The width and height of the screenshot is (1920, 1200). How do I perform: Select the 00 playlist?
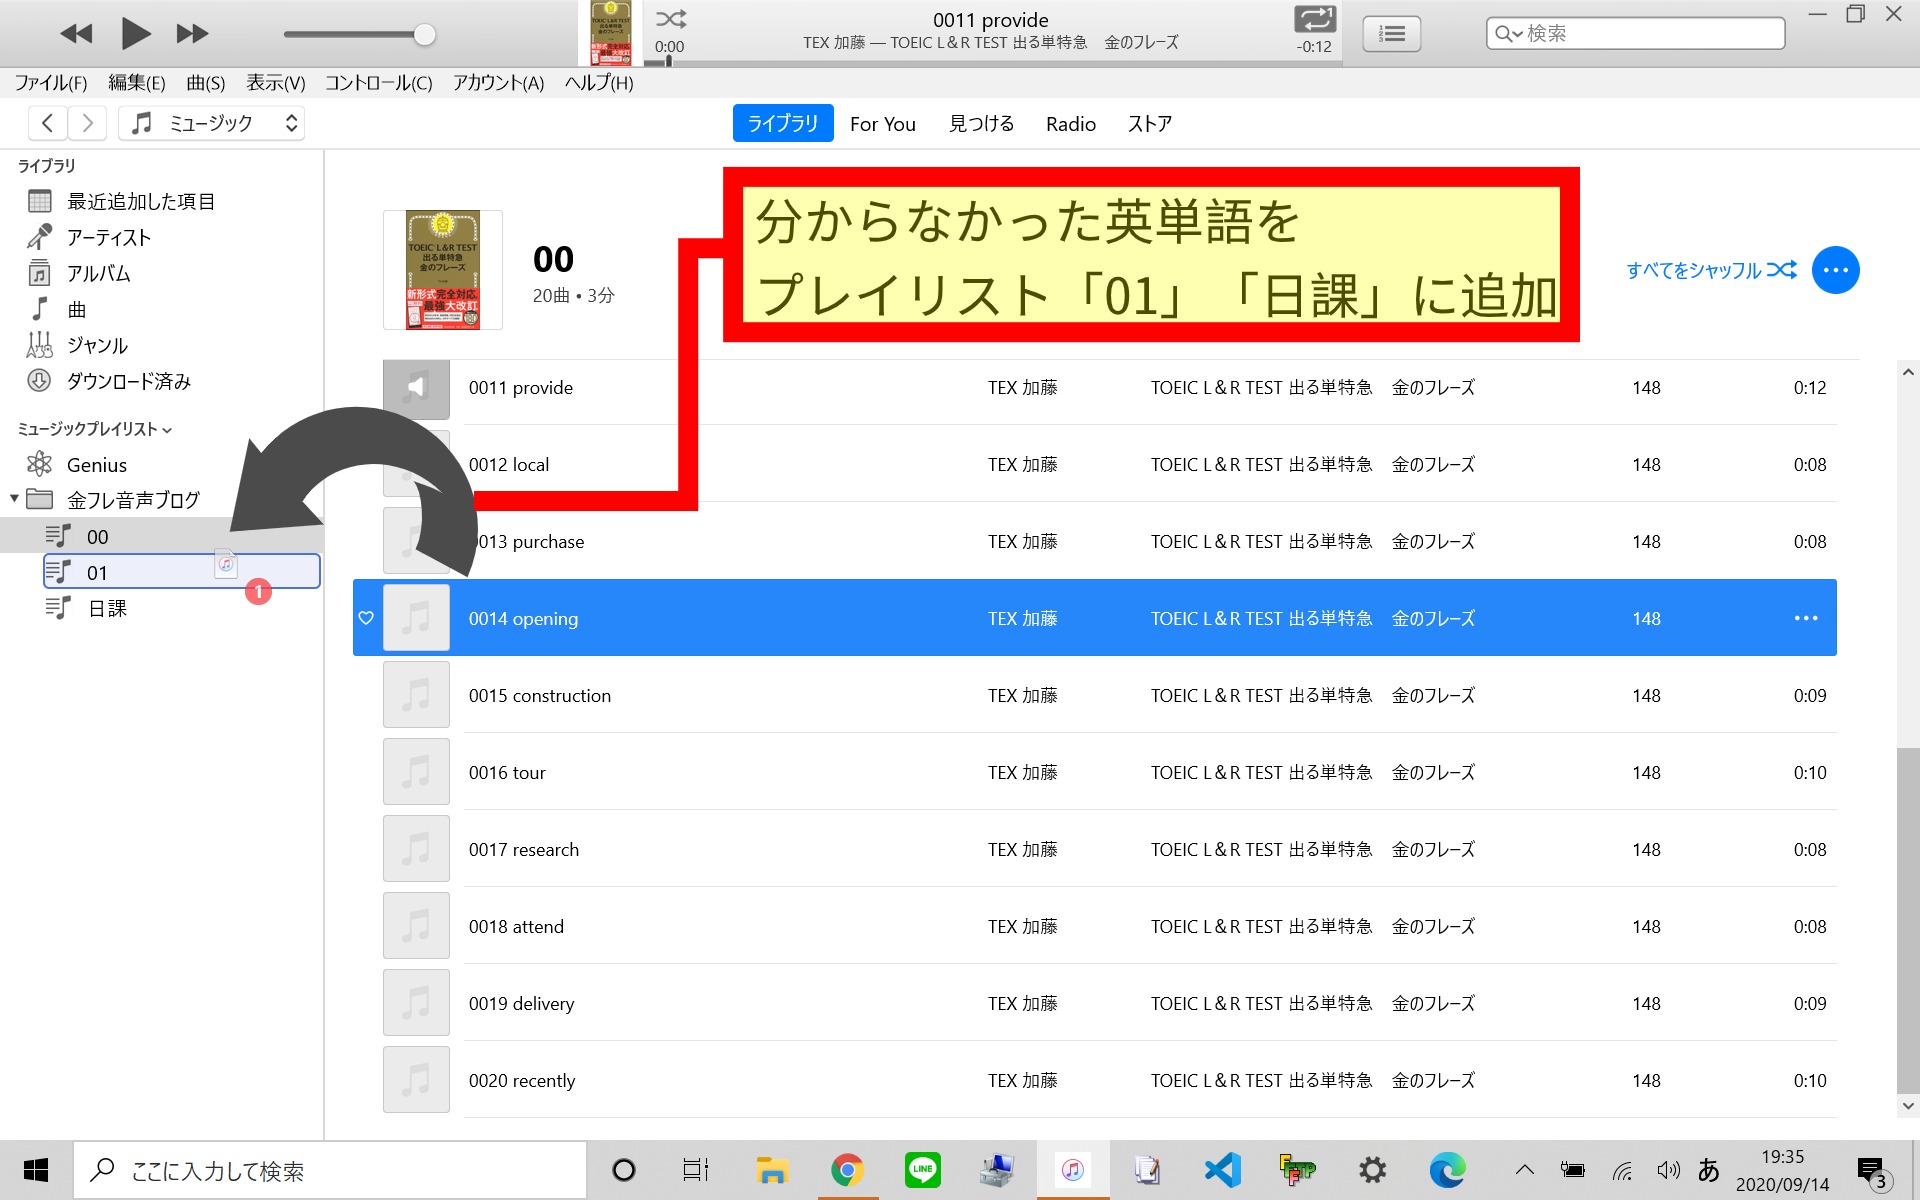pos(161,537)
